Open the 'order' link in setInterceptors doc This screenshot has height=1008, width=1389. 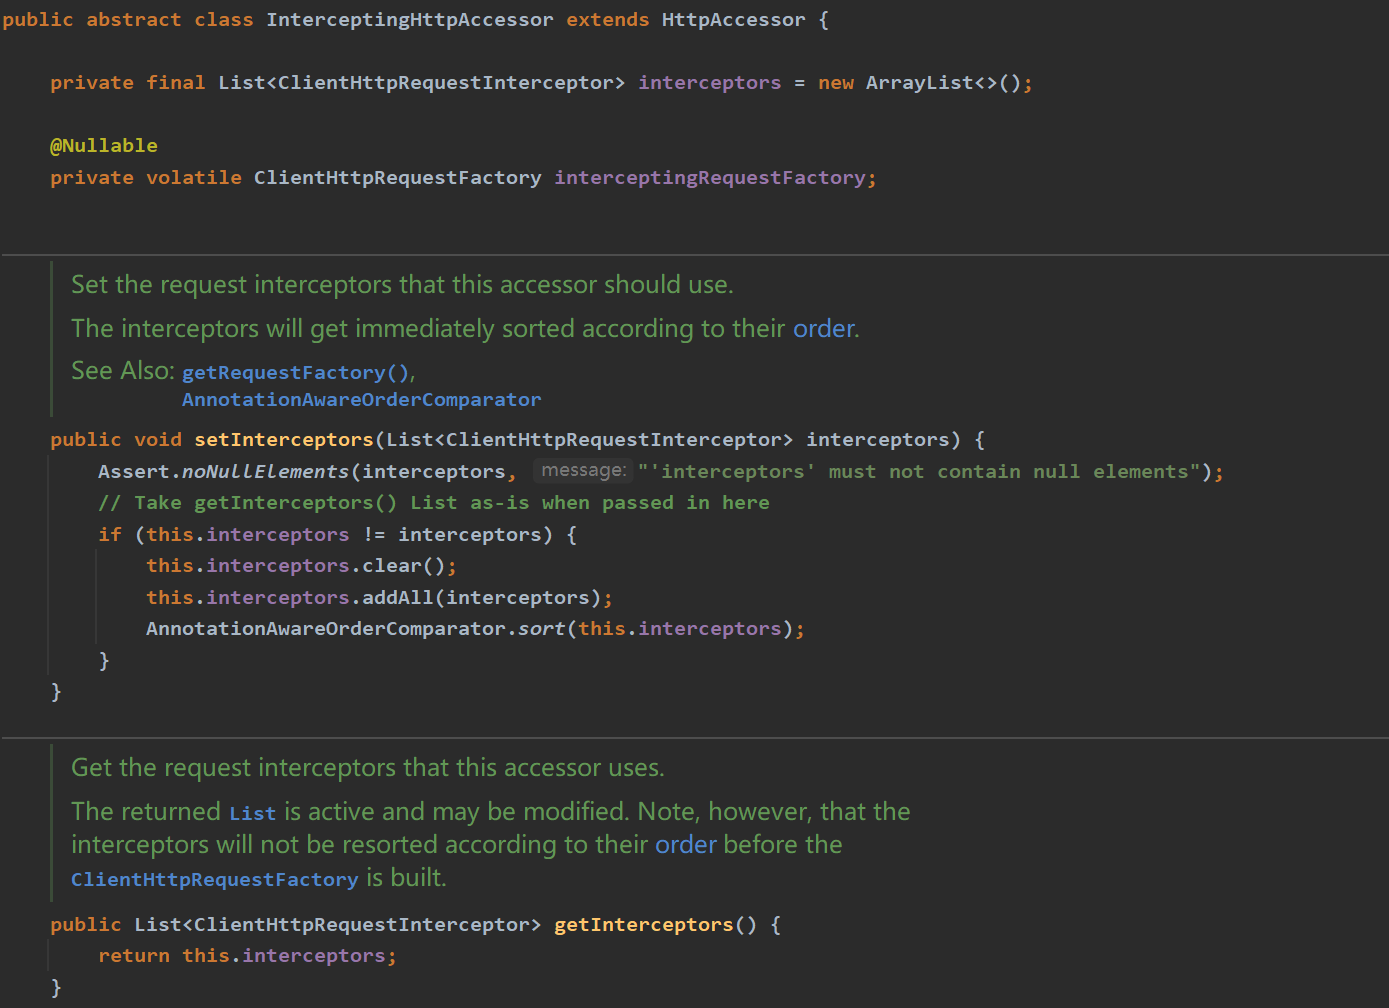(825, 329)
